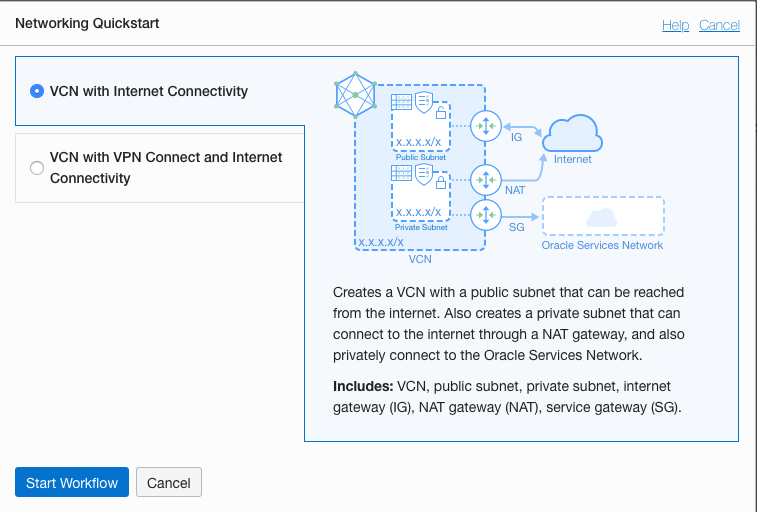The image size is (757, 512).
Task: Click the VCN hexagon network icon
Action: click(355, 95)
